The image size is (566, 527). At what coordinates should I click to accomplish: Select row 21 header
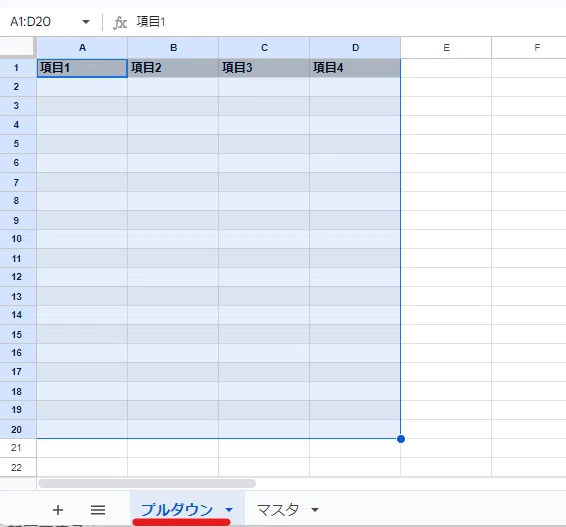(18, 448)
